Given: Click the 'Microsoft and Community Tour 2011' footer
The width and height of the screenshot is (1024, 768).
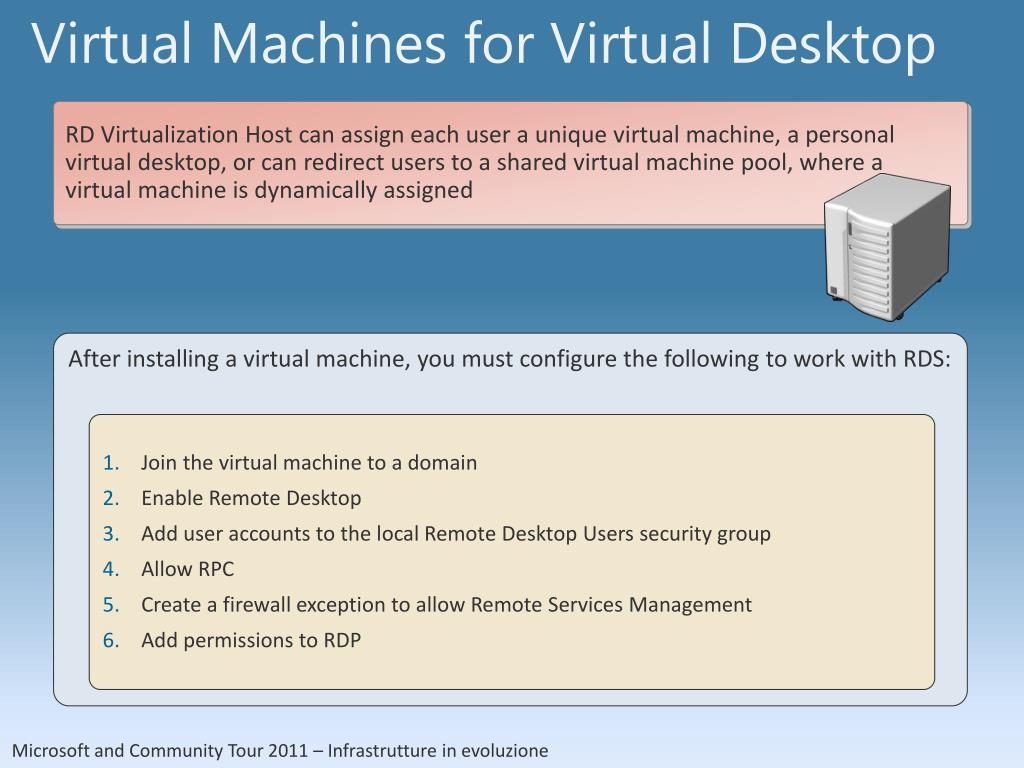Looking at the screenshot, I should pyautogui.click(x=280, y=750).
